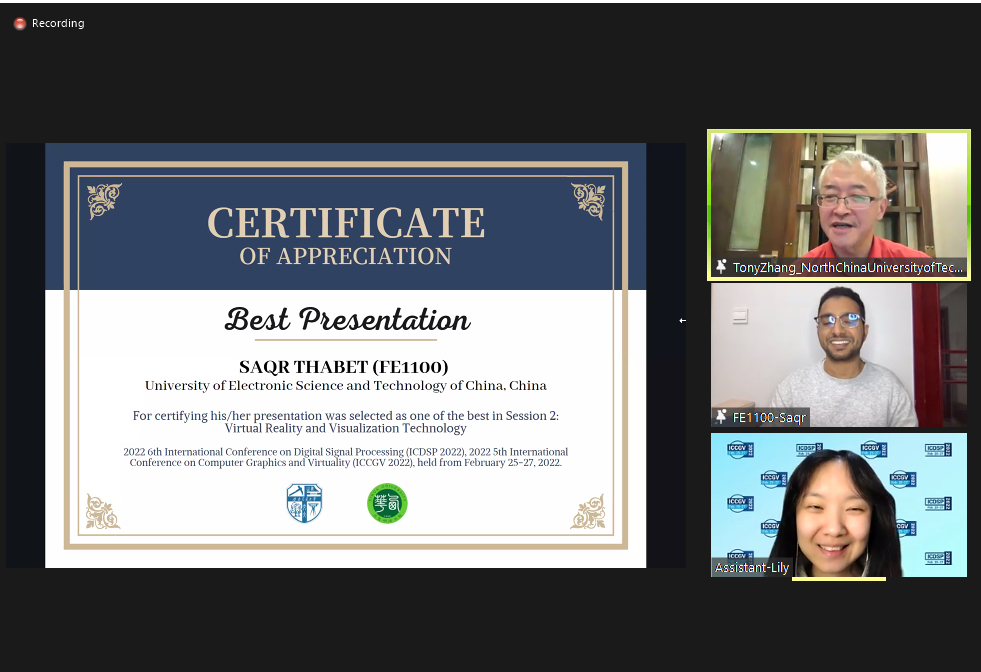Image resolution: width=981 pixels, height=672 pixels.
Task: Select Assistant-Lily participant video tile
Action: pos(838,504)
